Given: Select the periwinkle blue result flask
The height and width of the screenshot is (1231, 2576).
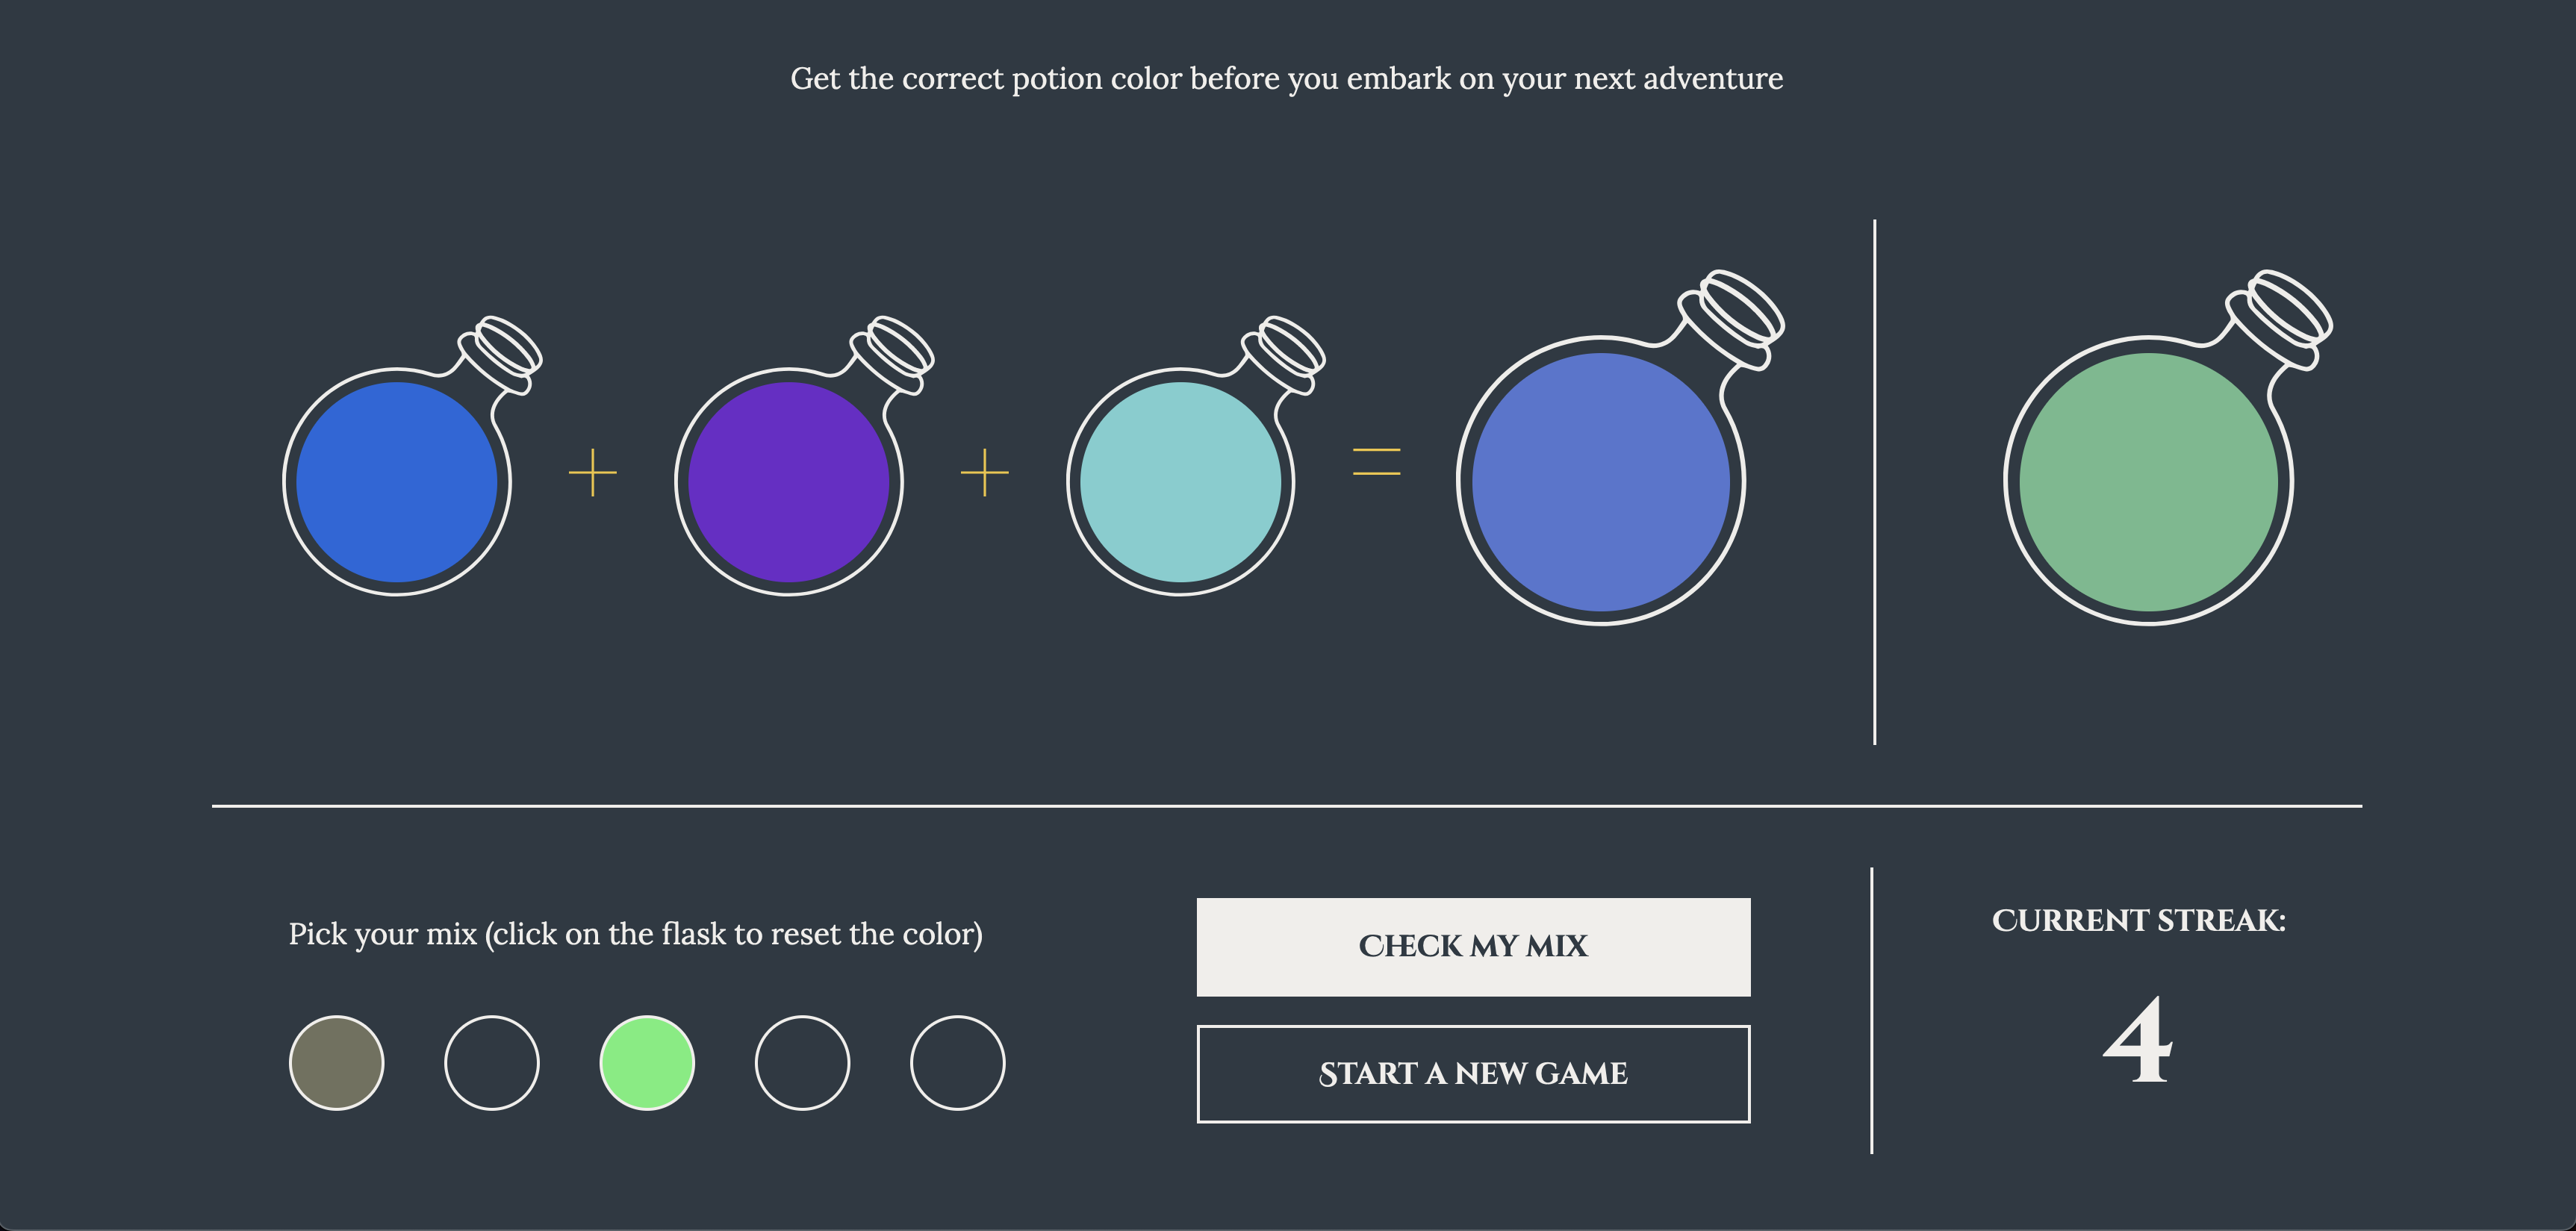Looking at the screenshot, I should (1601, 481).
